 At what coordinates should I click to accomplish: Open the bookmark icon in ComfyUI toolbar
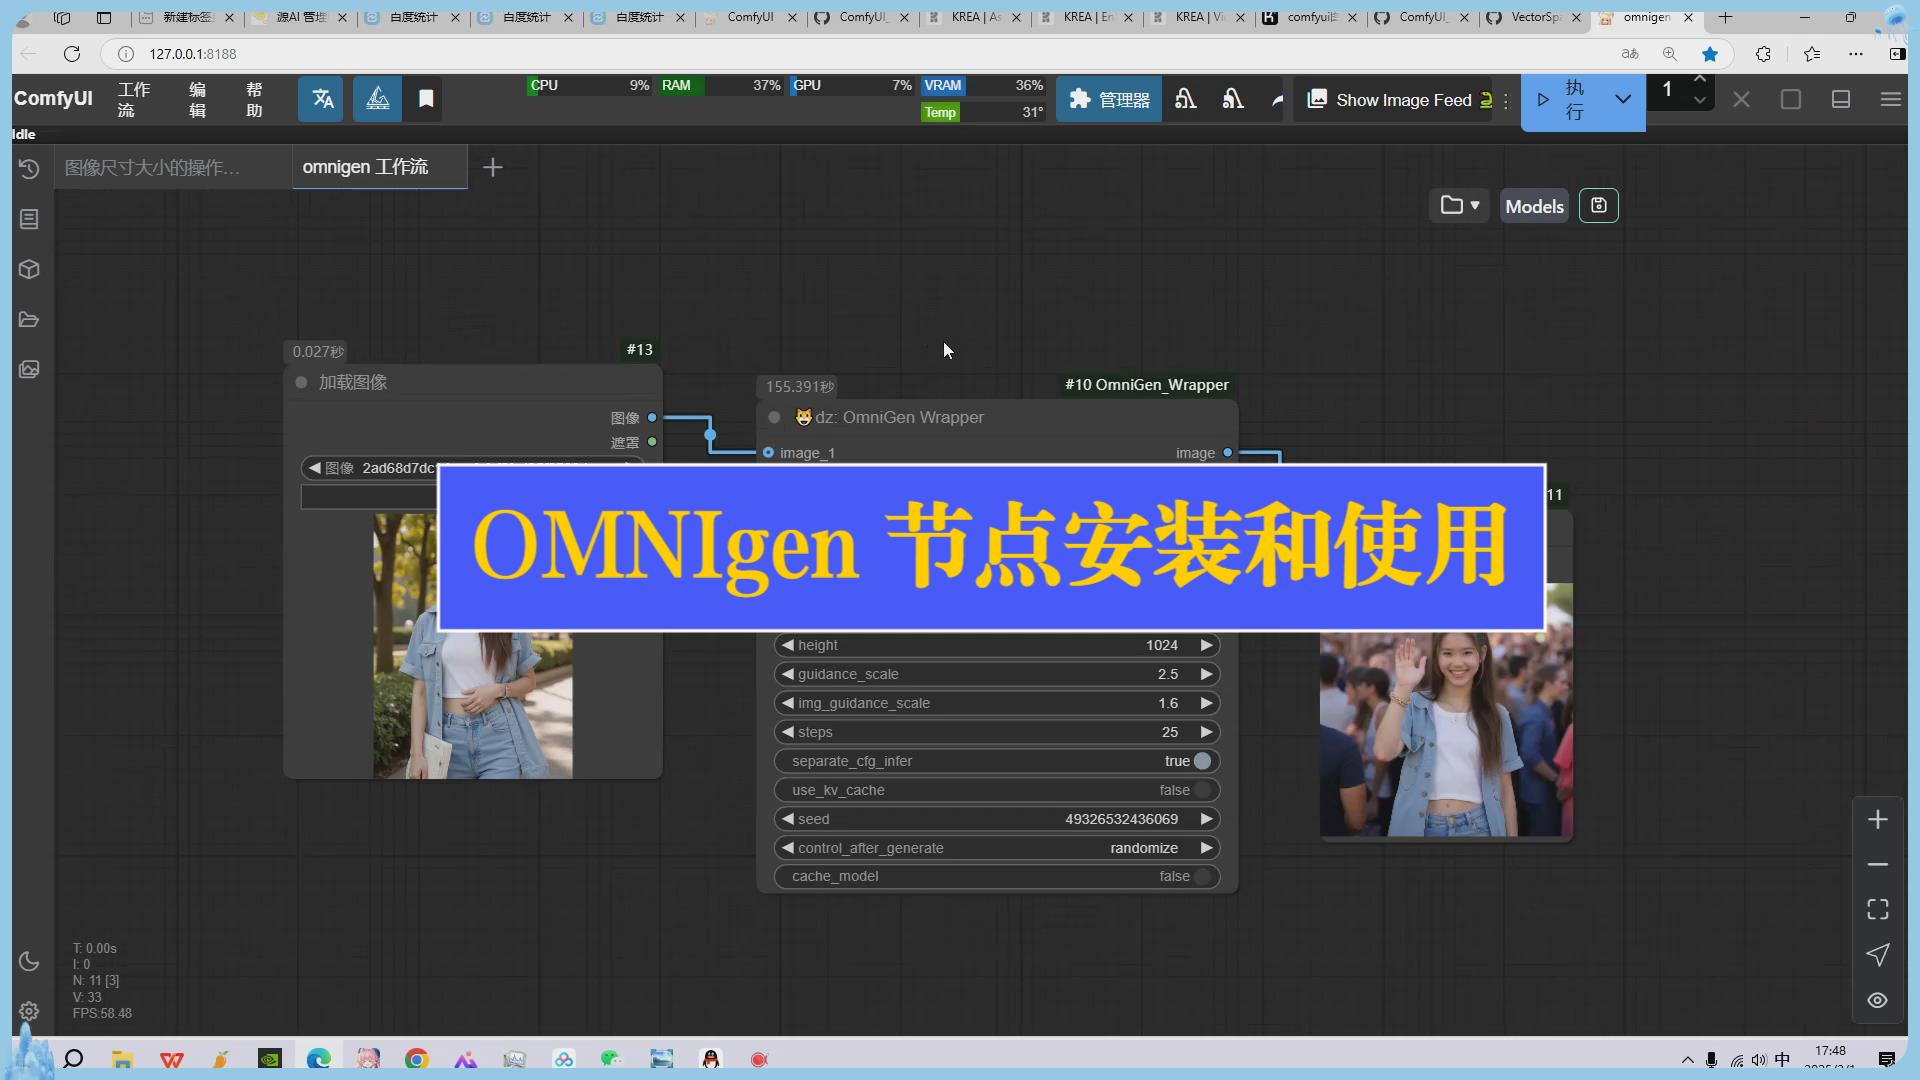[426, 99]
